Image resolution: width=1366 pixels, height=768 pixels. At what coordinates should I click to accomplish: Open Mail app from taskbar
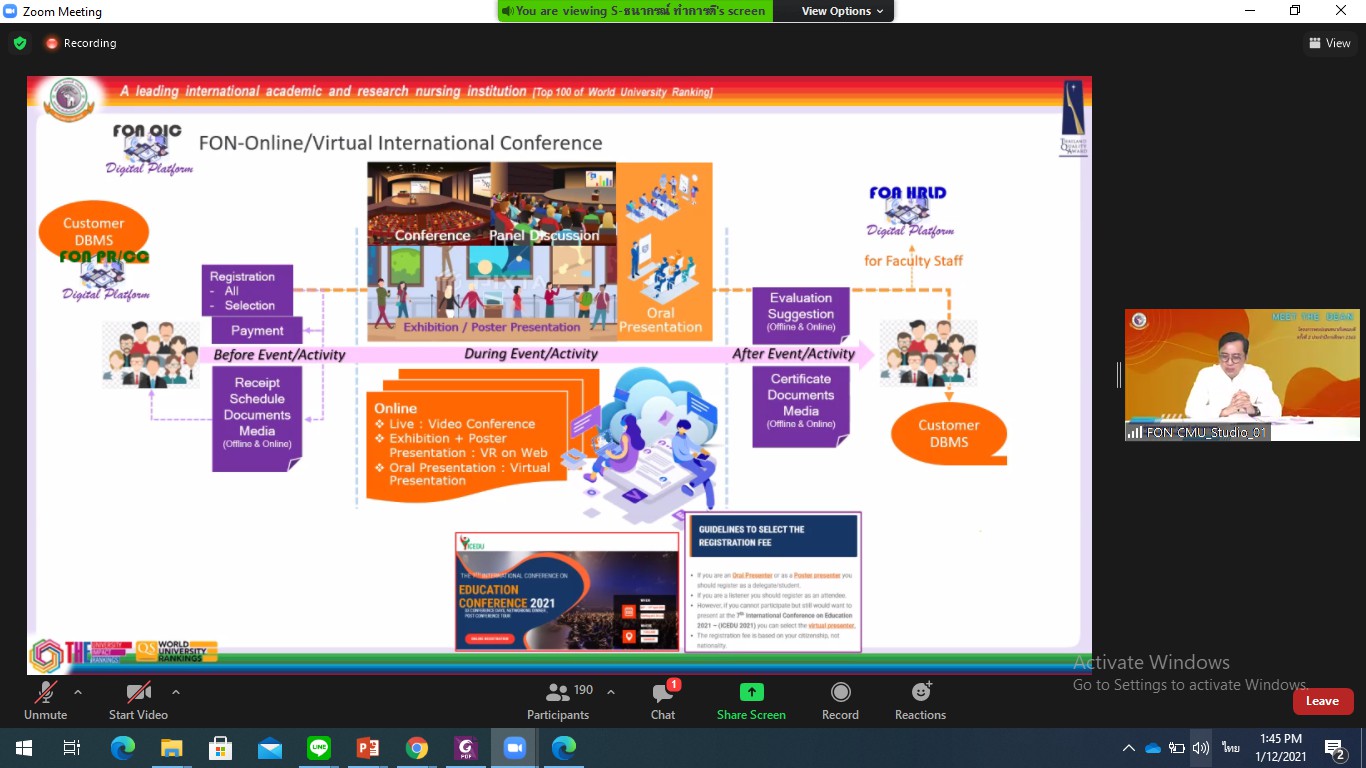[x=270, y=748]
